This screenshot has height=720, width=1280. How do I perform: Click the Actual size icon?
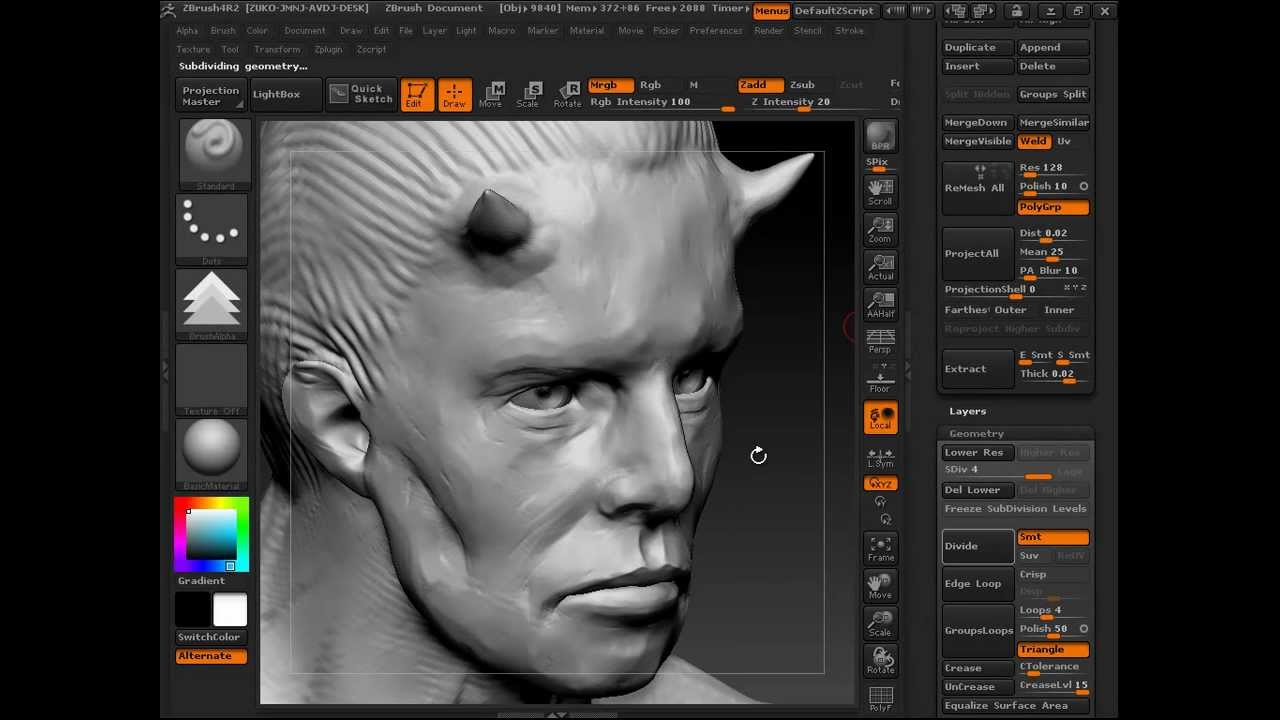click(x=880, y=267)
